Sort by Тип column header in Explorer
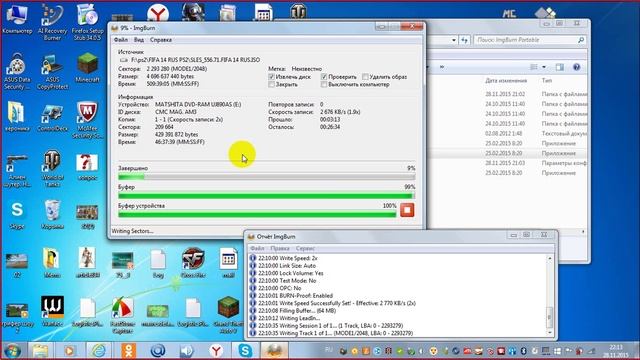This screenshot has width=640, height=360. click(547, 80)
